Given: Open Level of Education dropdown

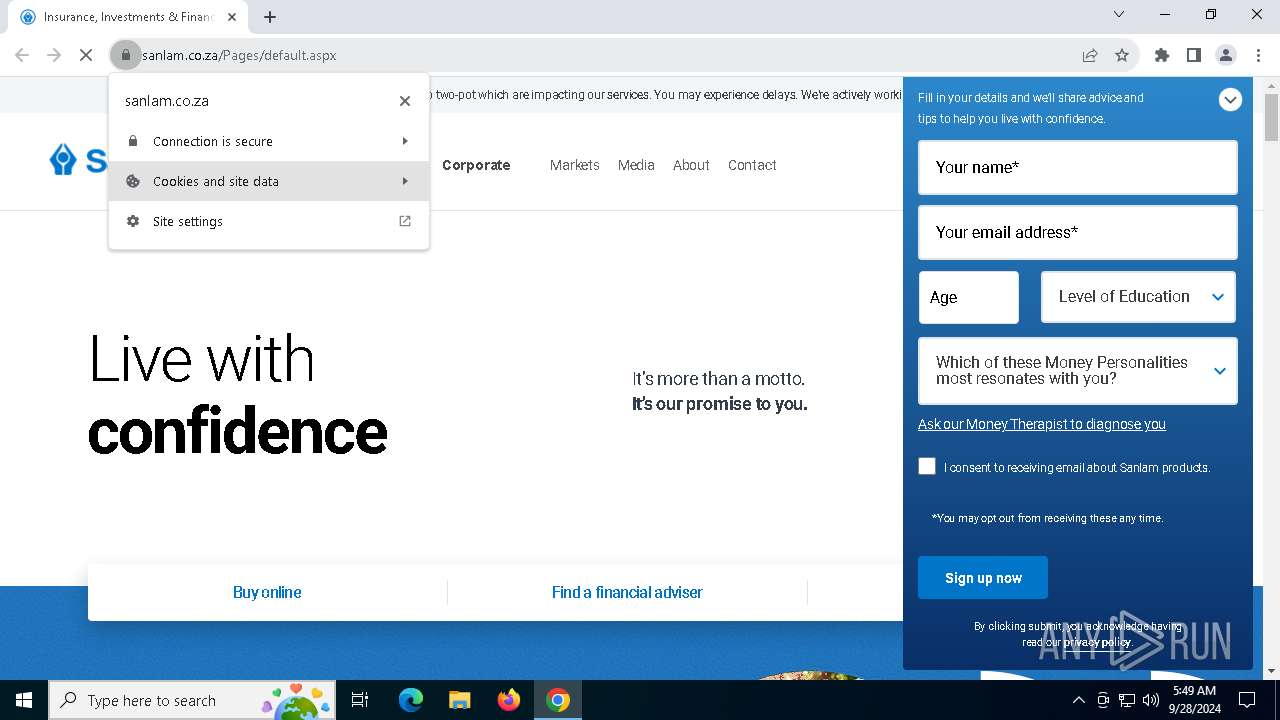Looking at the screenshot, I should 1138,297.
